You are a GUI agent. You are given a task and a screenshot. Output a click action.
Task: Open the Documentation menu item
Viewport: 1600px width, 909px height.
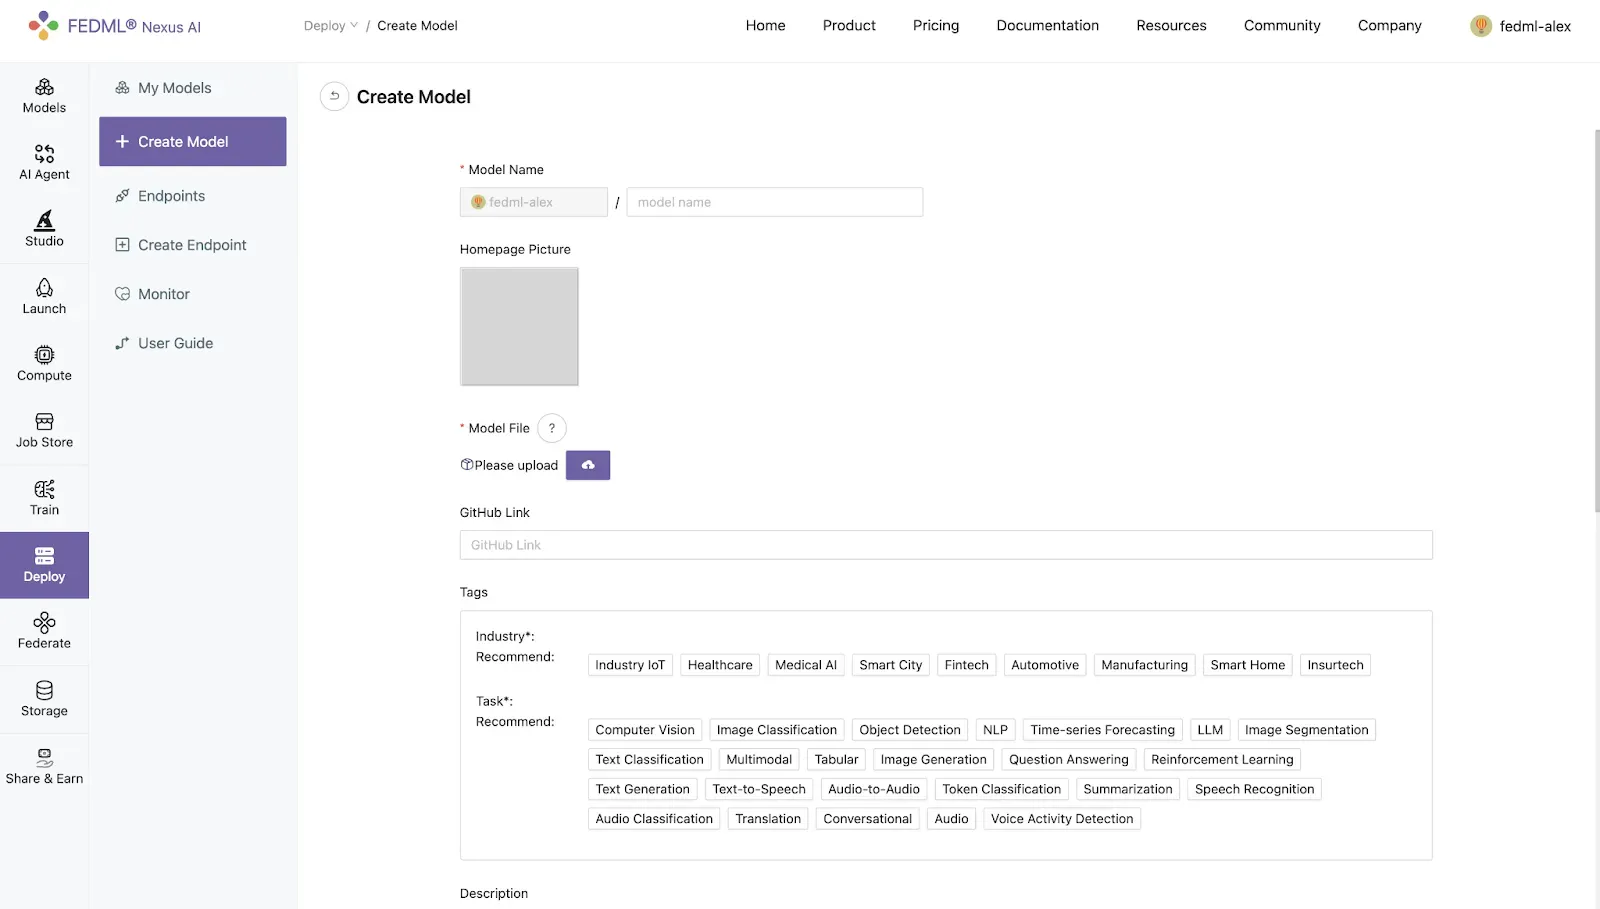pyautogui.click(x=1047, y=26)
